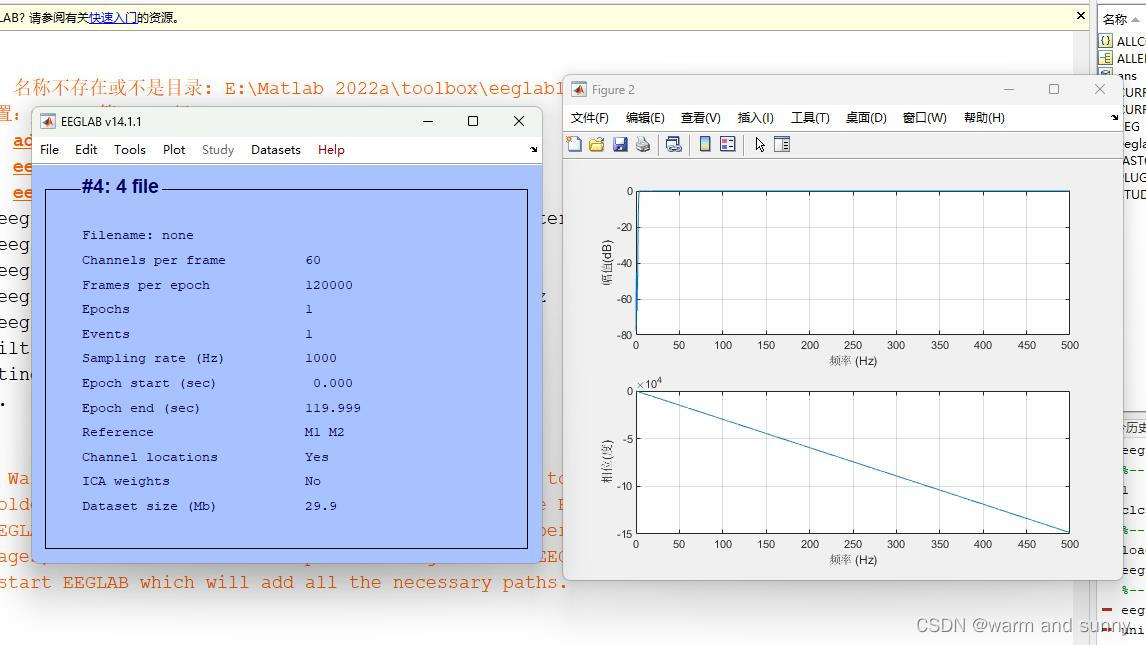Open 编辑(E) menu in Figure 2
The height and width of the screenshot is (645, 1146).
[x=645, y=118]
